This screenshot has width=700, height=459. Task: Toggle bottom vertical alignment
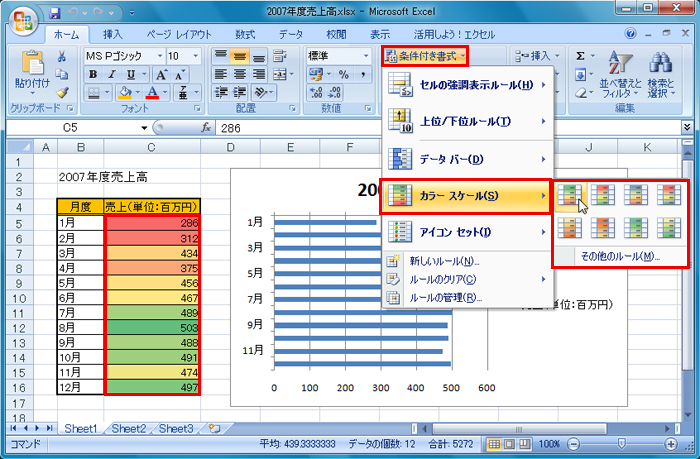pos(258,56)
